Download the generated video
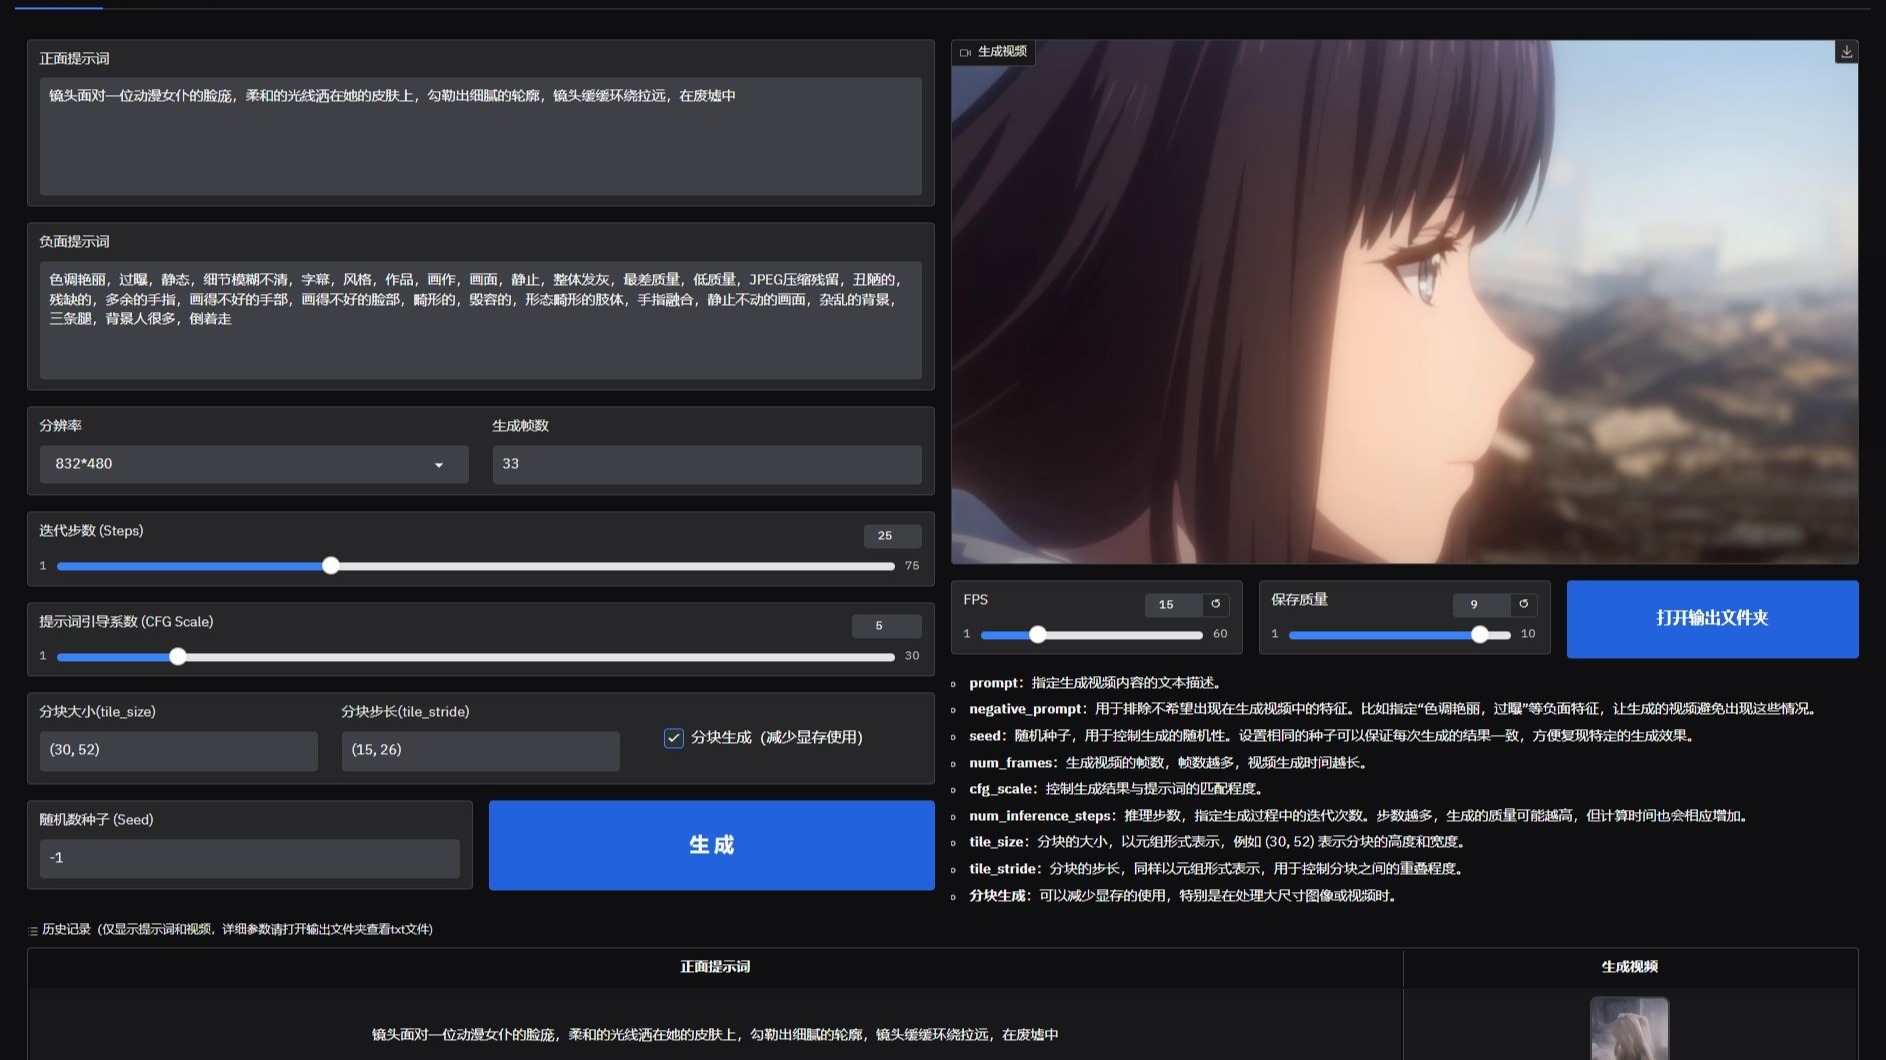Image resolution: width=1886 pixels, height=1060 pixels. click(x=1846, y=52)
